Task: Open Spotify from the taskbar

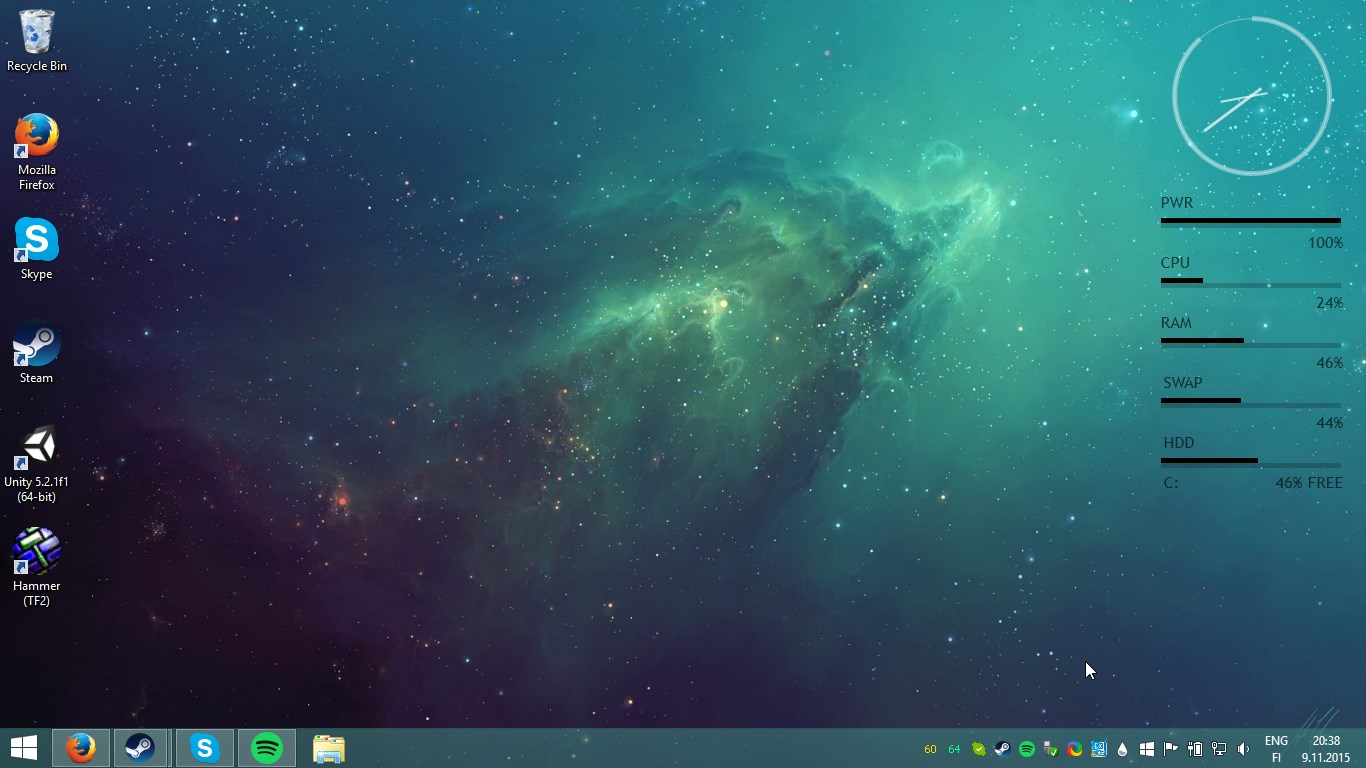Action: [x=267, y=748]
